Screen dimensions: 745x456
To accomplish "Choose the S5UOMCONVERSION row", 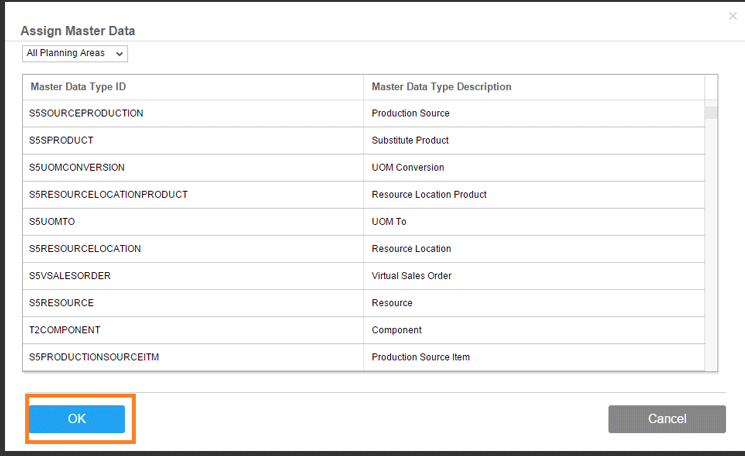I will tap(77, 167).
